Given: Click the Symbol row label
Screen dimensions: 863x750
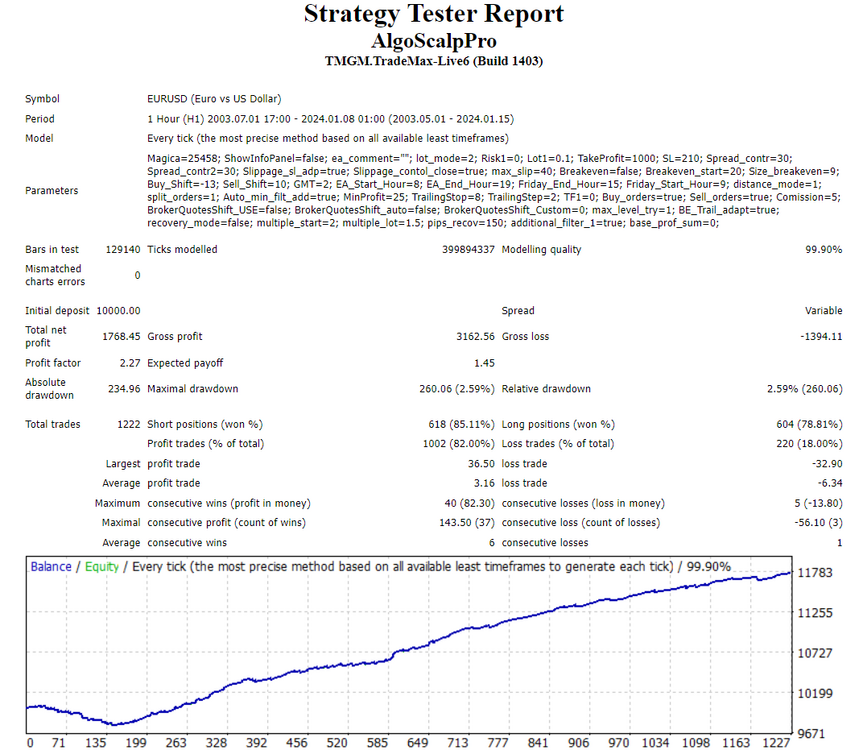Looking at the screenshot, I should [x=42, y=98].
